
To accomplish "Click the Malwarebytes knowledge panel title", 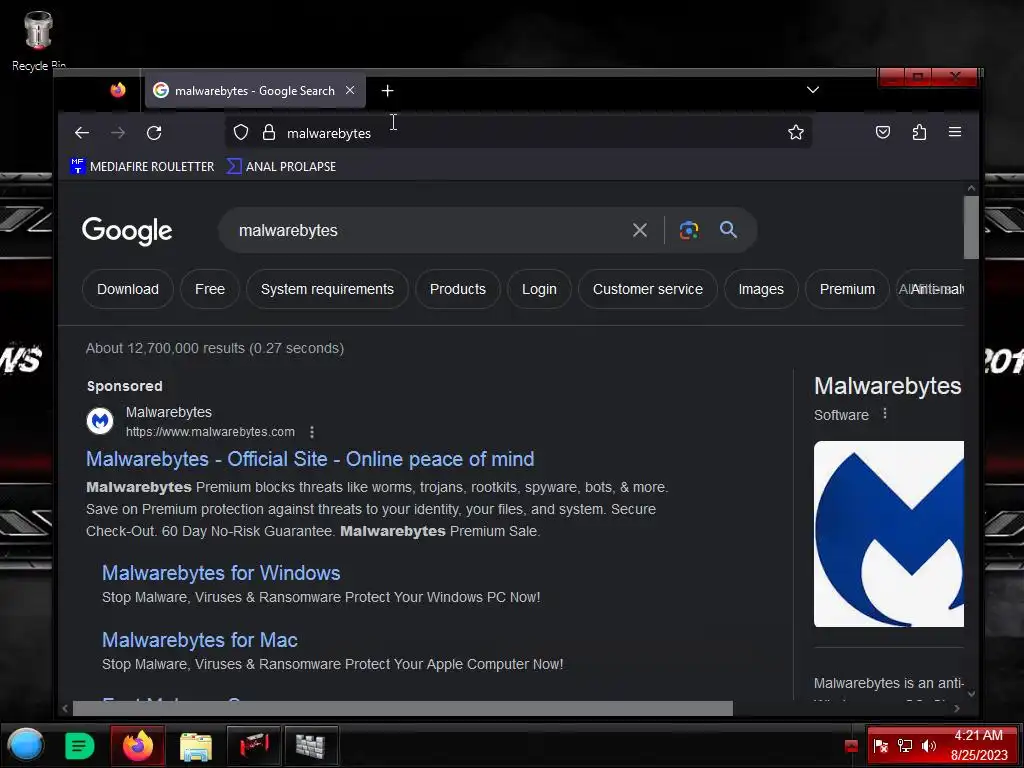I will tap(888, 386).
